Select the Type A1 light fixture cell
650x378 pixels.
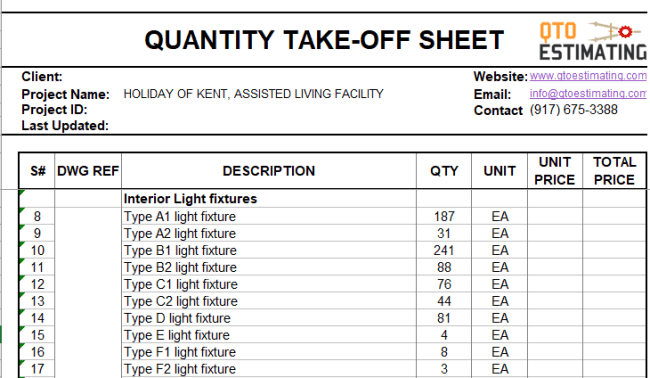click(269, 216)
